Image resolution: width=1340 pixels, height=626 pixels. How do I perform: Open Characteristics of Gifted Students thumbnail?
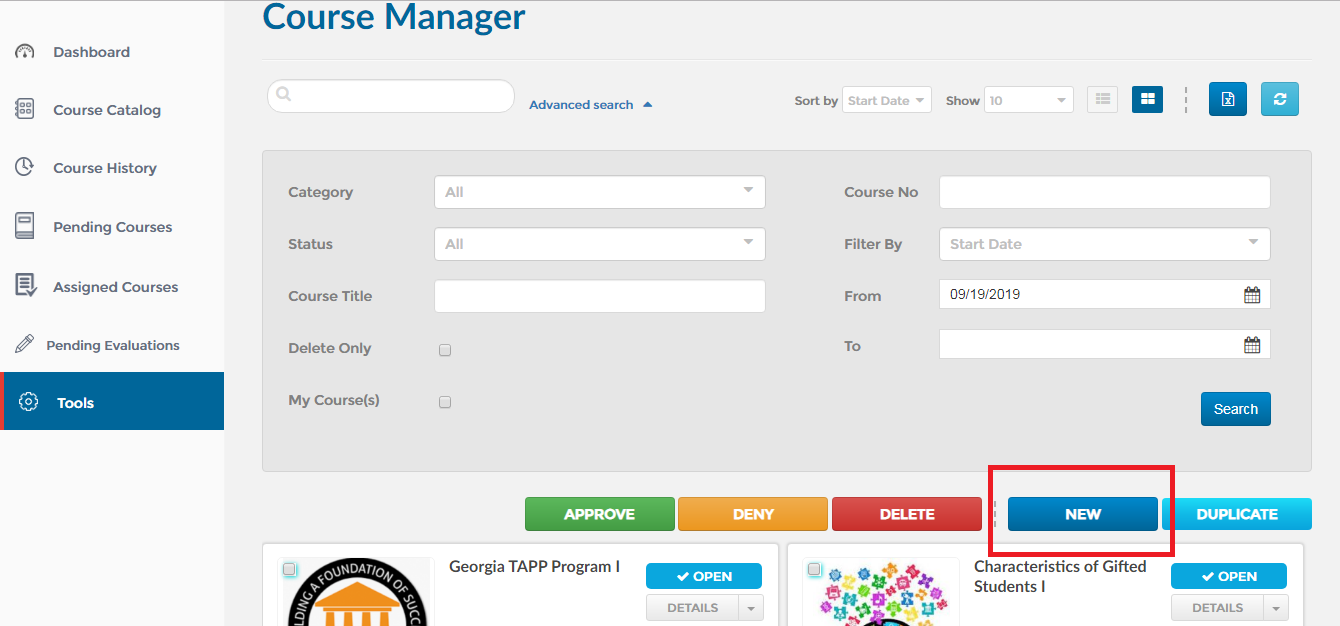tap(882, 591)
